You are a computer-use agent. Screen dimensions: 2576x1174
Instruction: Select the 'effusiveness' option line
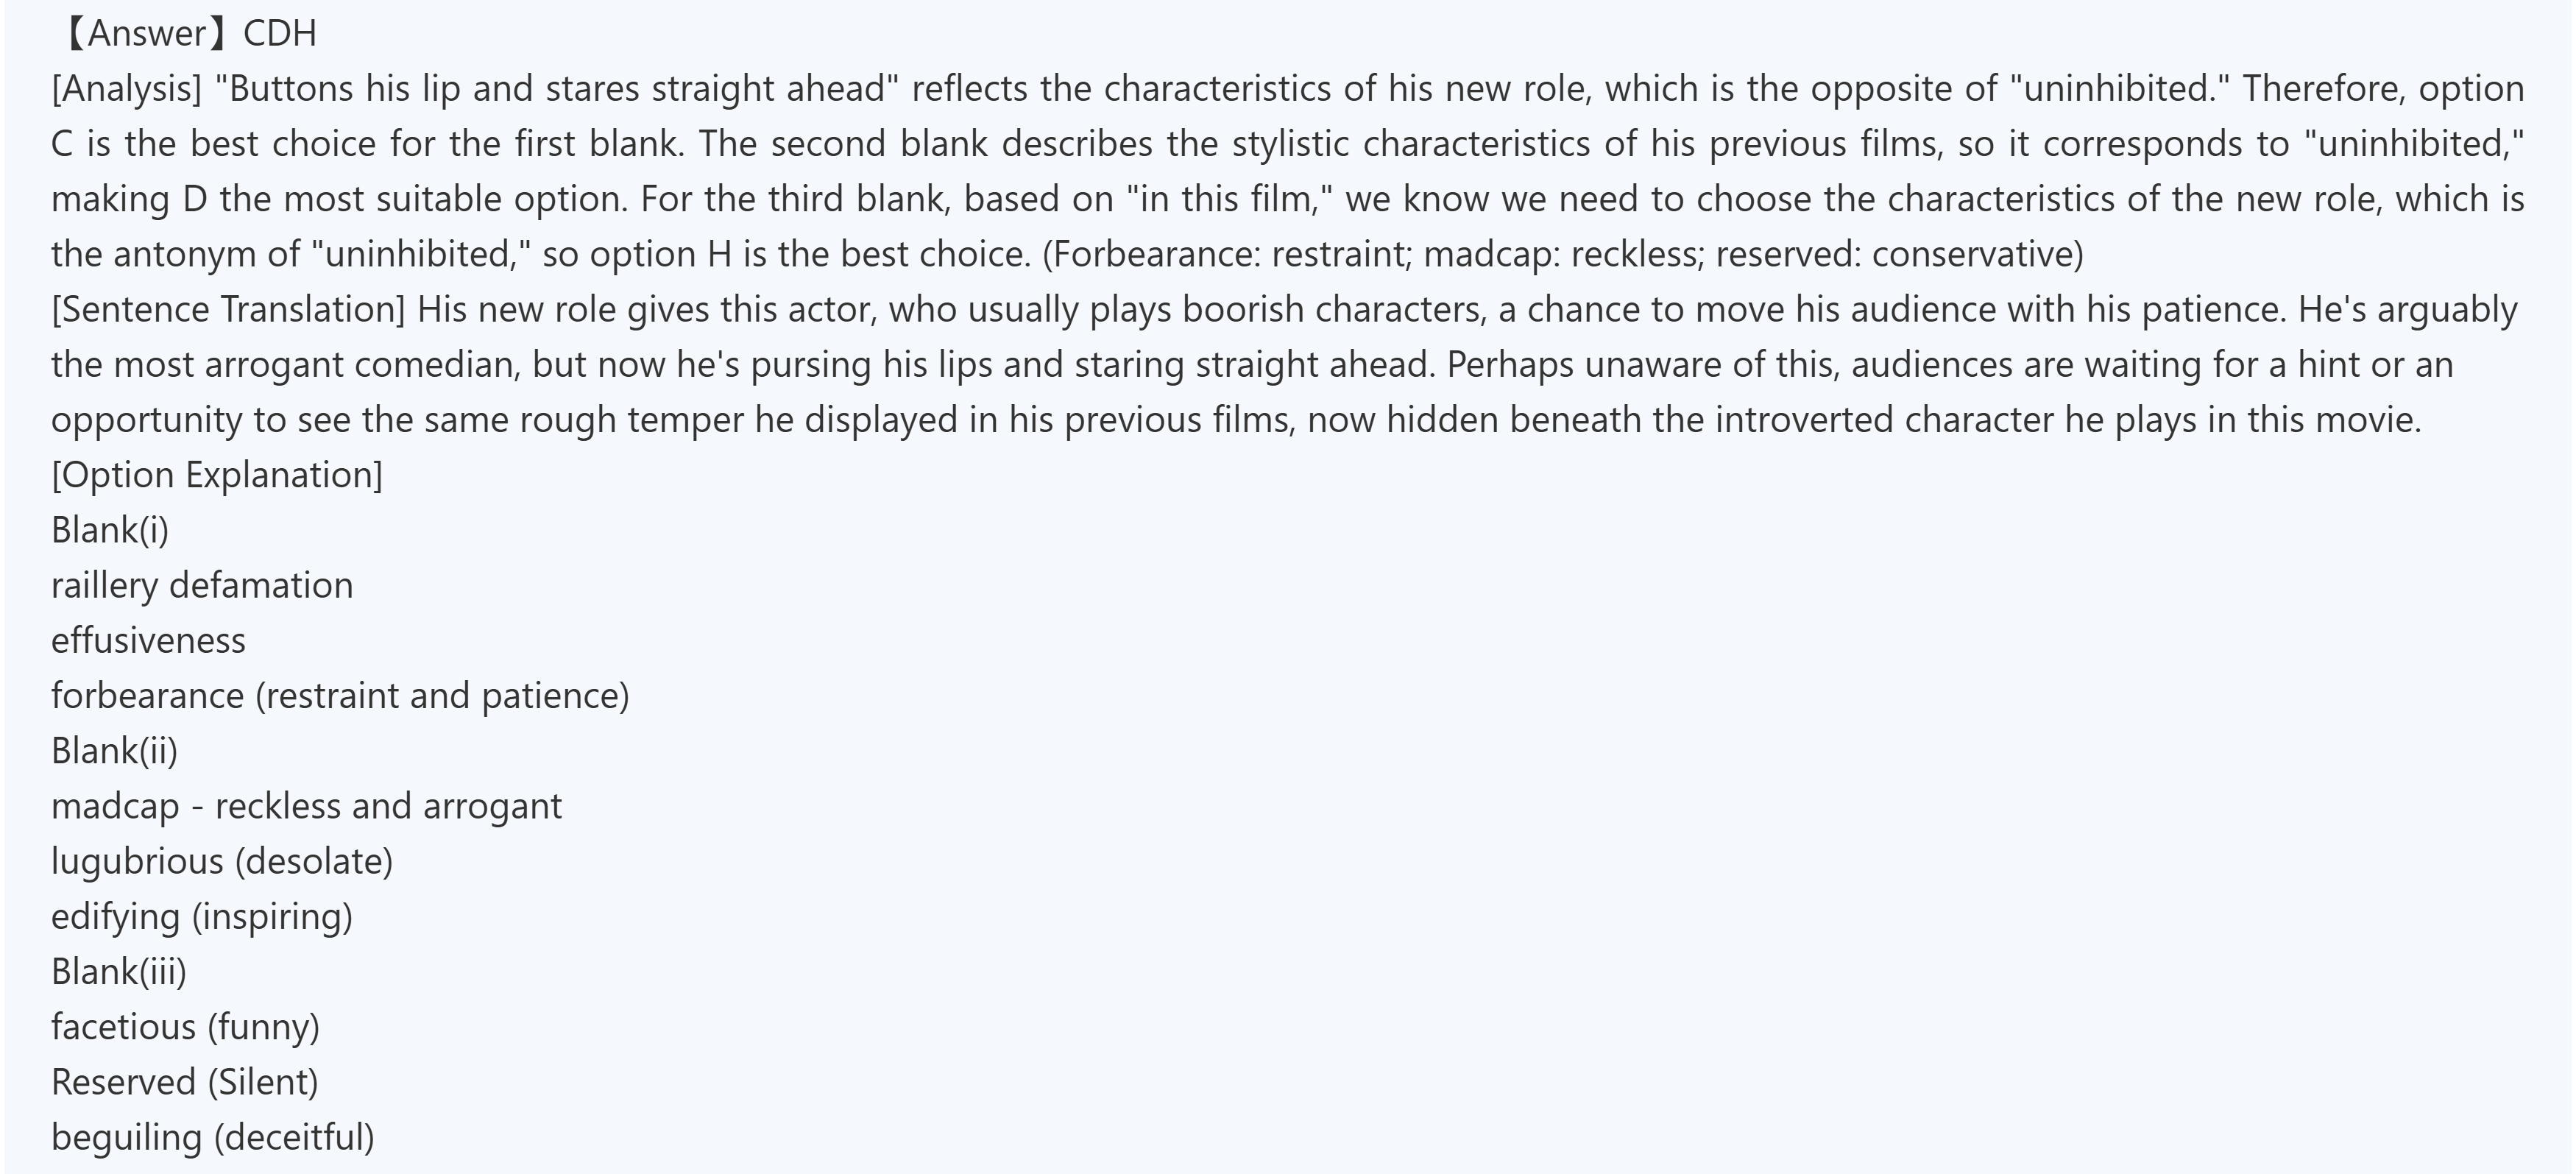pos(148,640)
